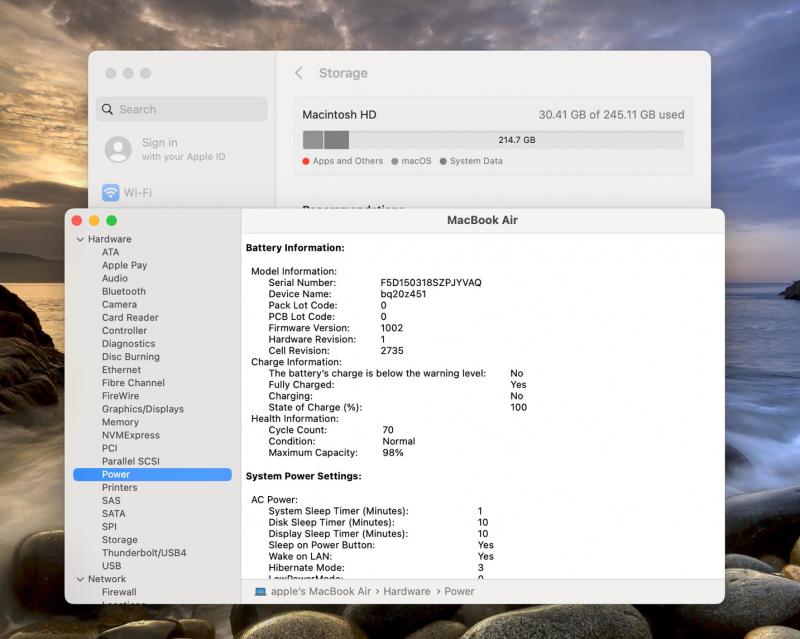Viewport: 800px width, 639px height.
Task: Select Parallel SCSI in the sidebar
Action: (x=131, y=461)
